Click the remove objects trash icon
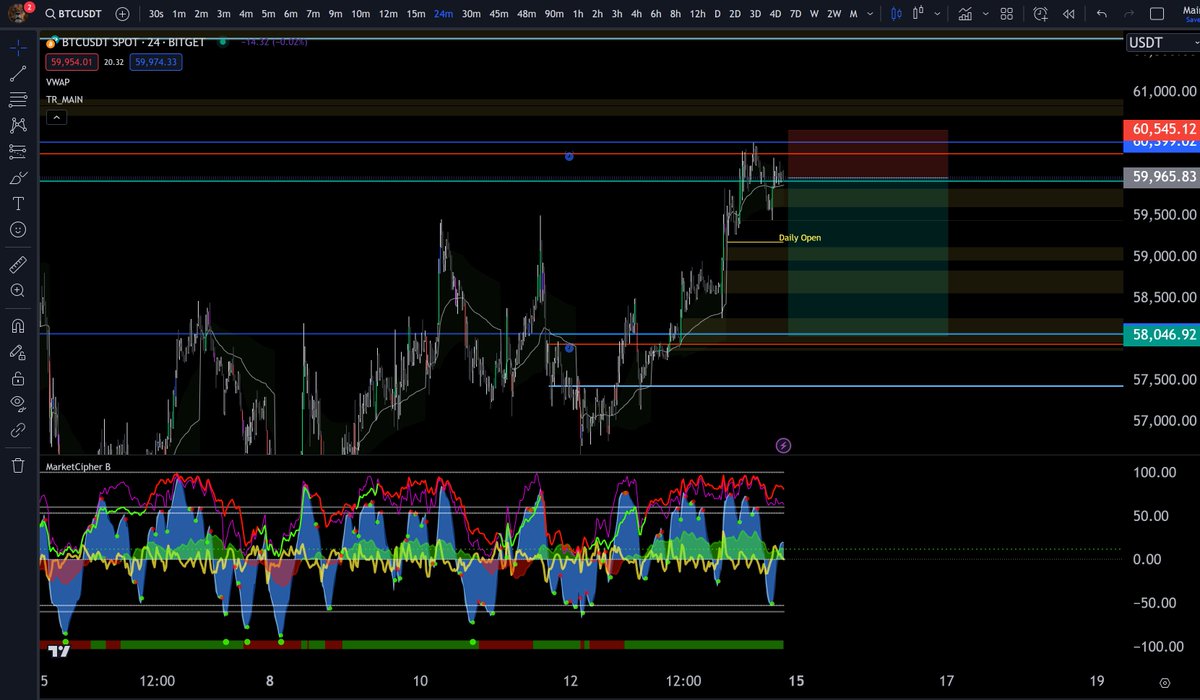The width and height of the screenshot is (1200, 700). [x=18, y=465]
